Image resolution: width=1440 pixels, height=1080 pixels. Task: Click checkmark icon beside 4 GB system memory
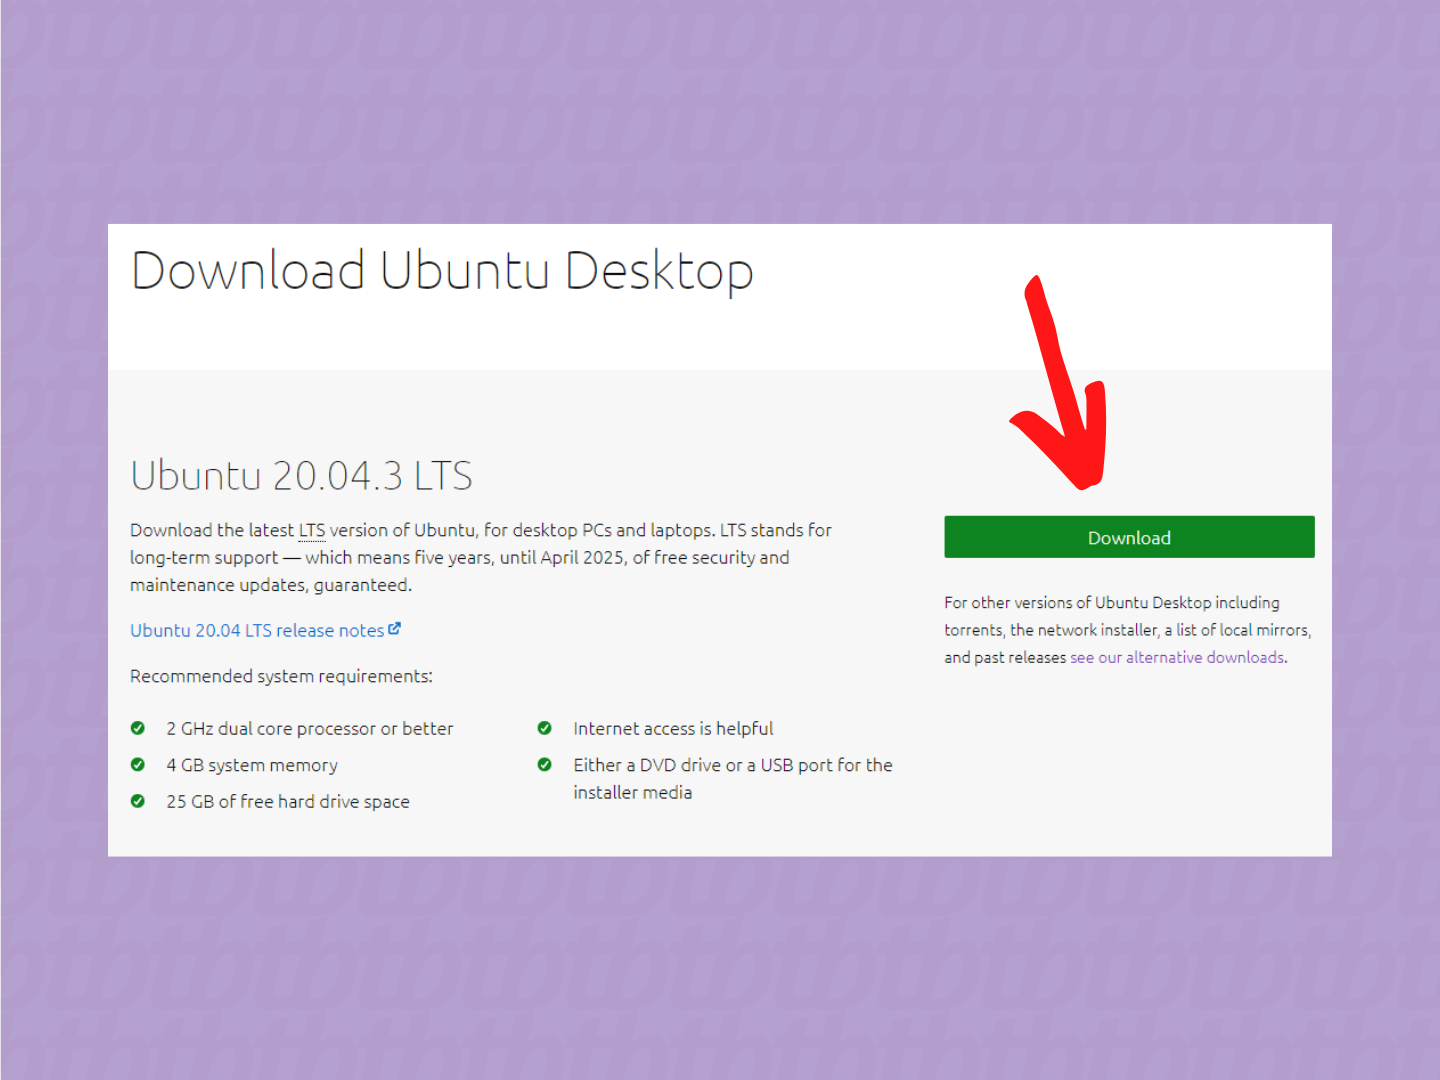(138, 765)
